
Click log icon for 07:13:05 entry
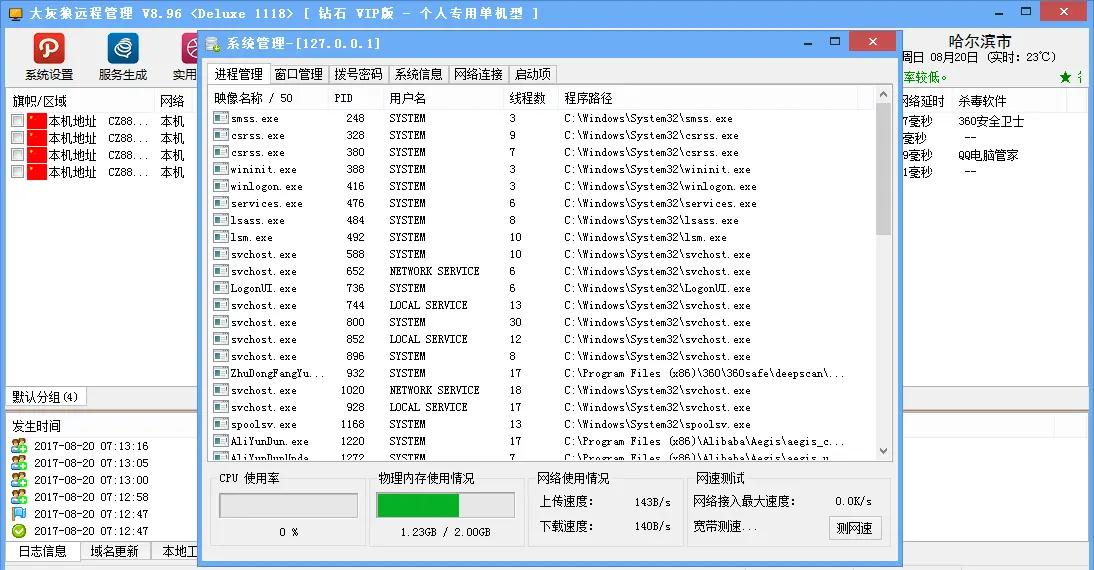click(19, 463)
